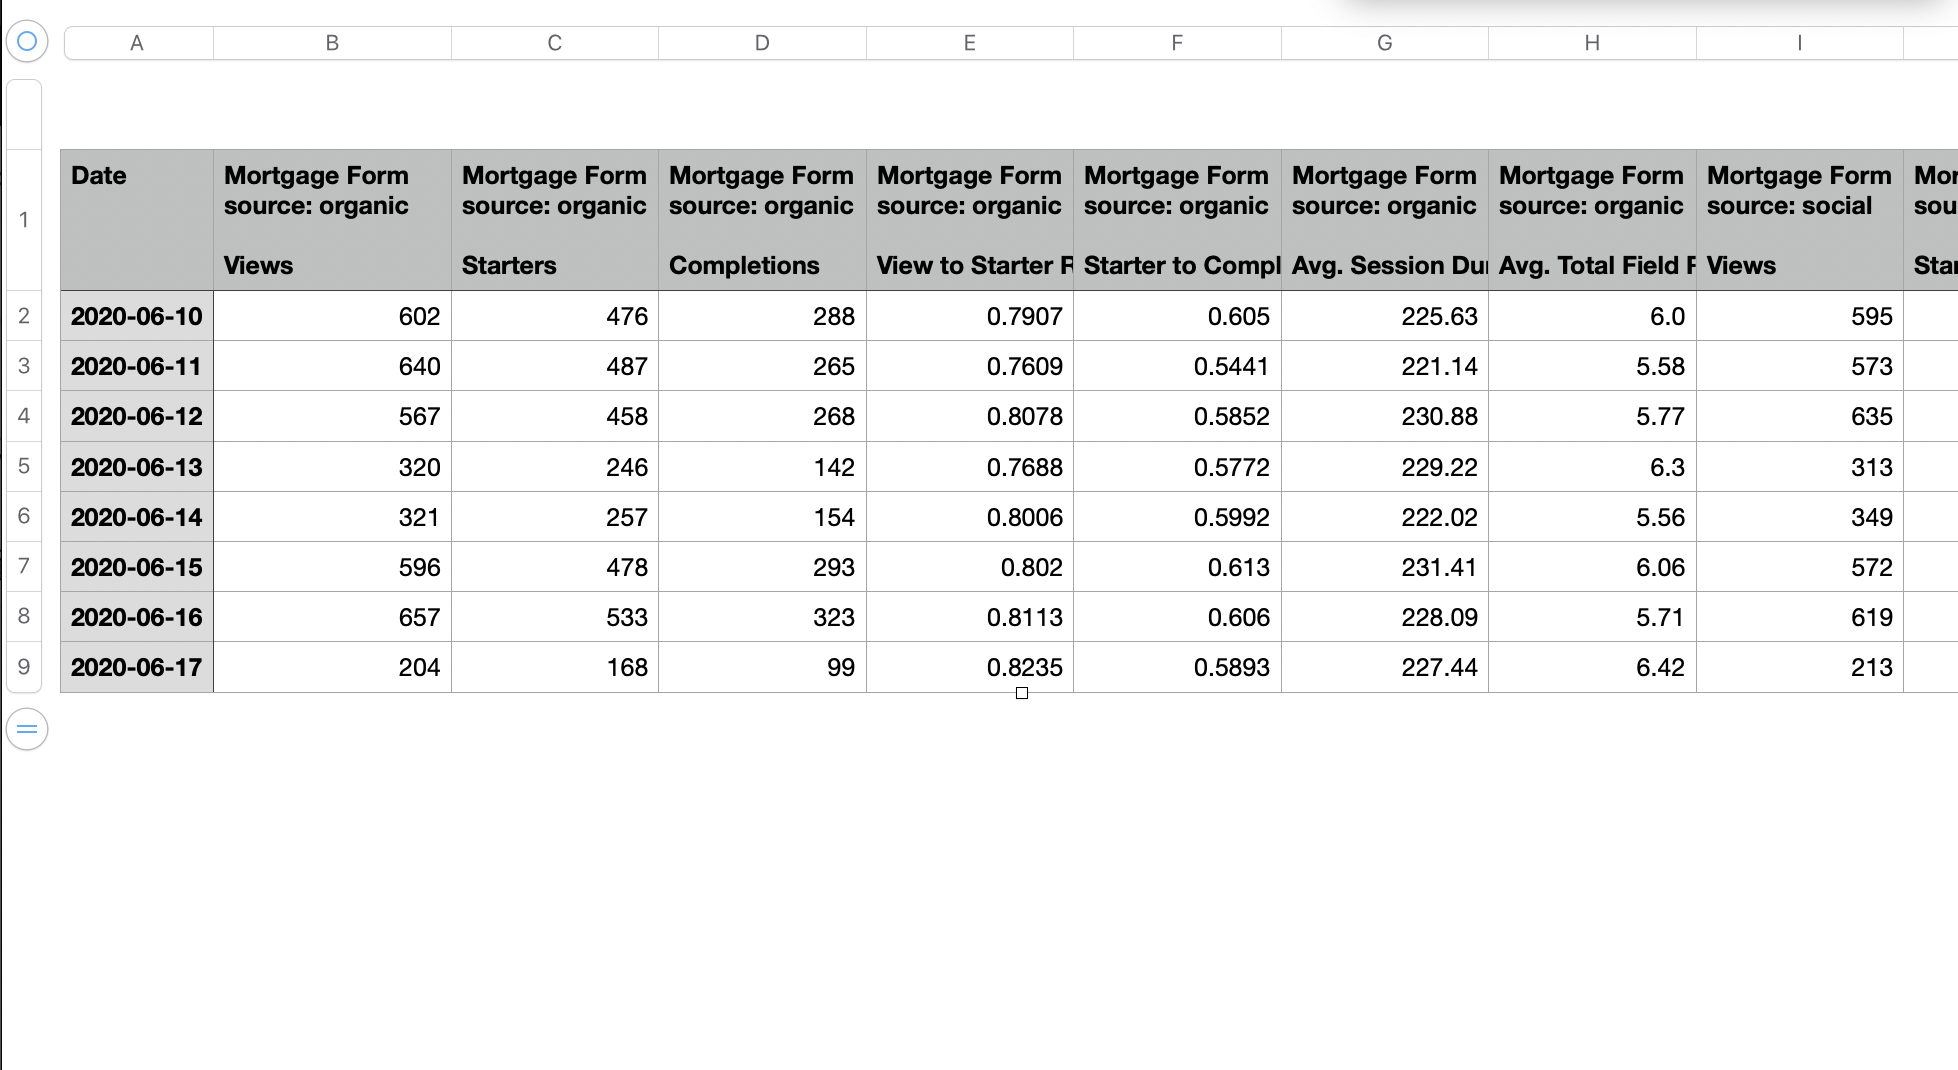Select row 1 header number
Image resolution: width=1958 pixels, height=1070 pixels.
coord(24,220)
